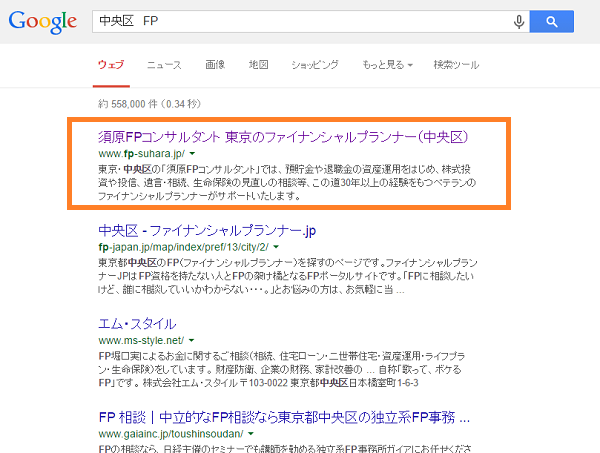Click the blue magnifier search button
Screen dimensions: 600x453
point(551,21)
